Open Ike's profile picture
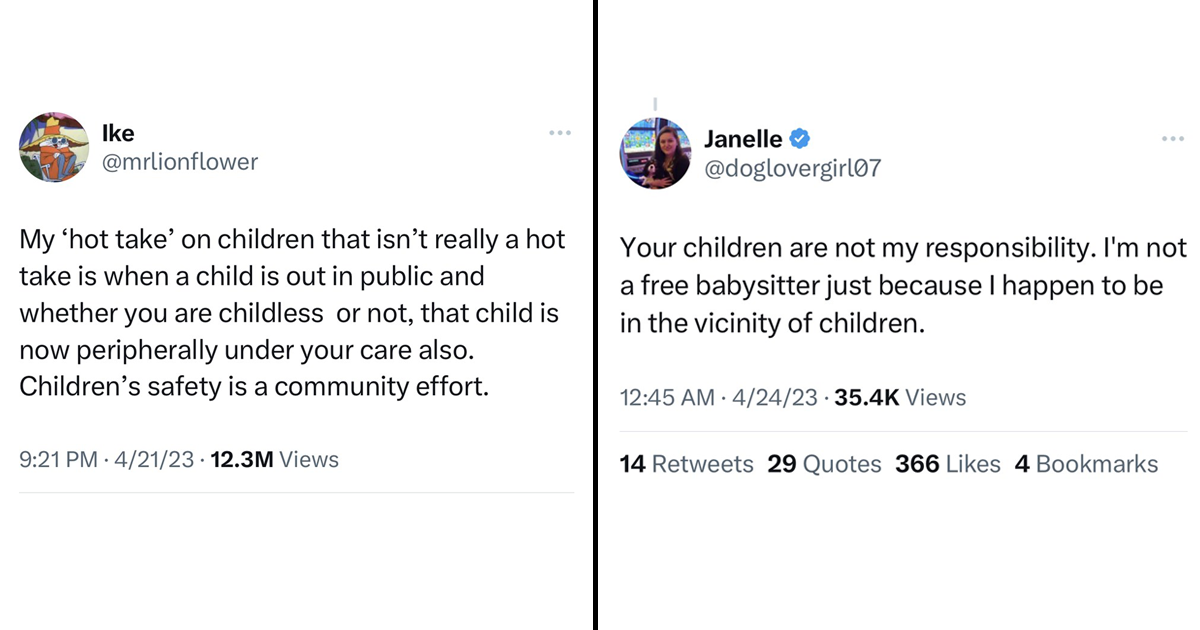 pos(54,147)
